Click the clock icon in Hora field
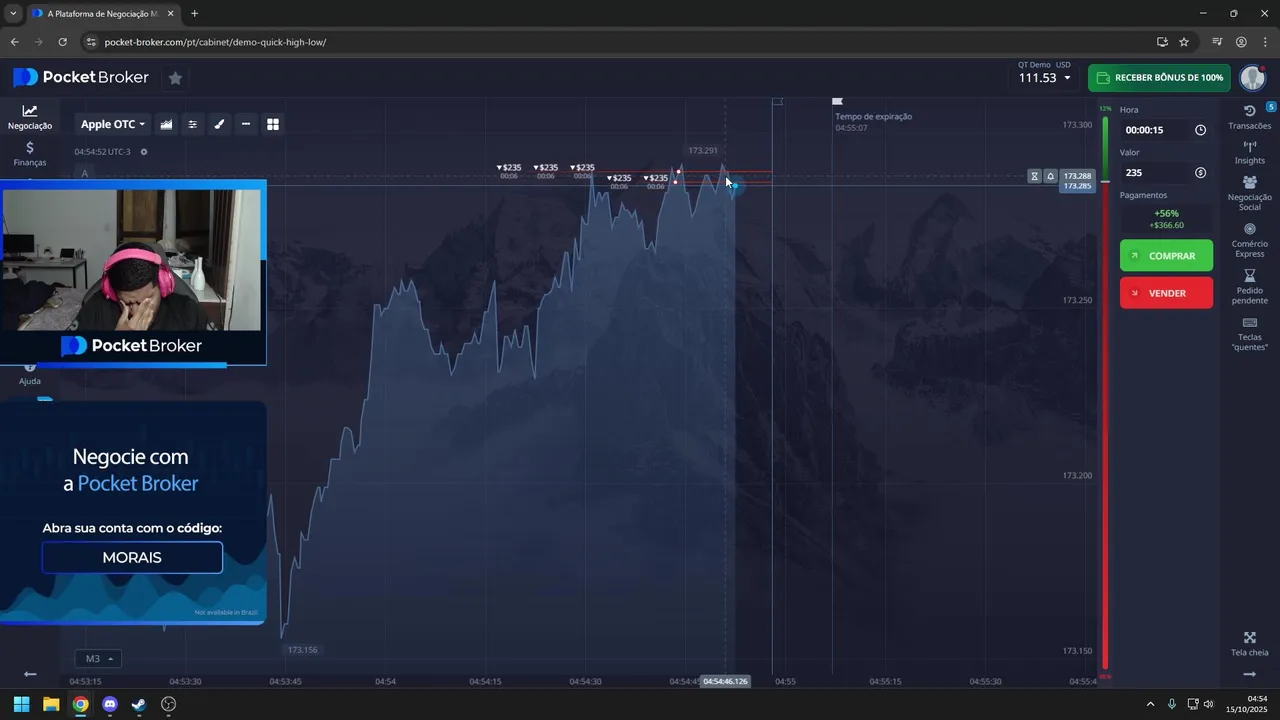 pyautogui.click(x=1200, y=130)
